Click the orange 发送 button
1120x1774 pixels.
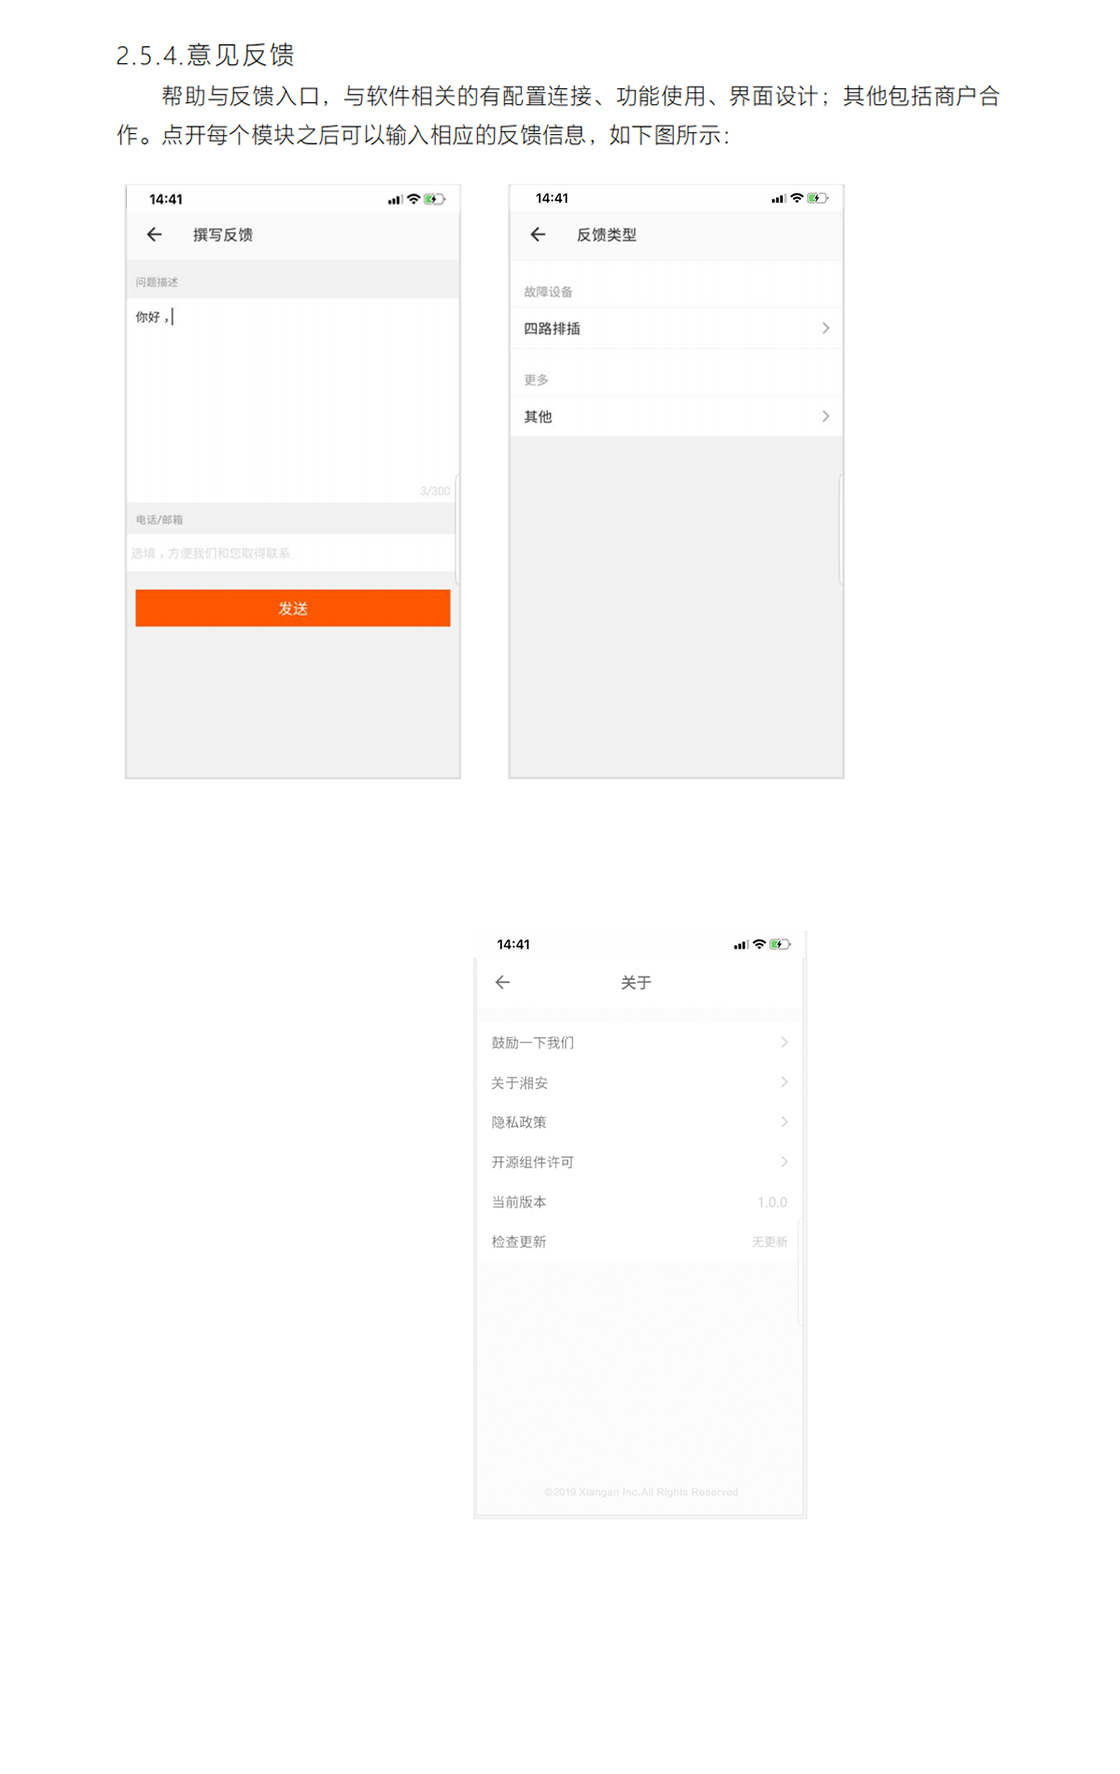coord(293,608)
